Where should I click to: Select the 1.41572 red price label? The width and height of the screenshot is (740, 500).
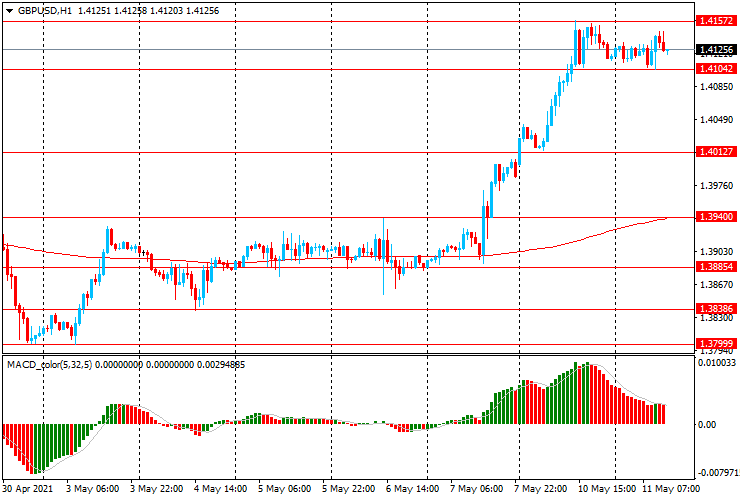tap(716, 20)
